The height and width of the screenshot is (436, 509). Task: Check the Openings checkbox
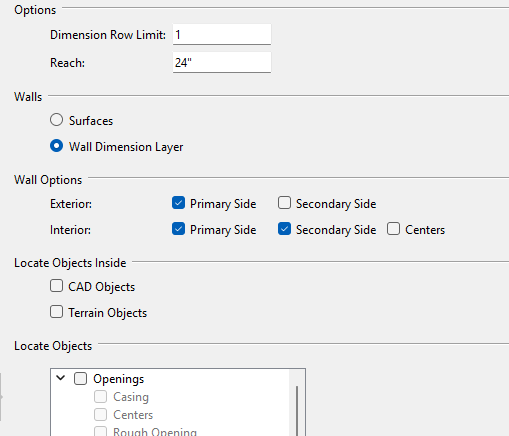point(80,379)
